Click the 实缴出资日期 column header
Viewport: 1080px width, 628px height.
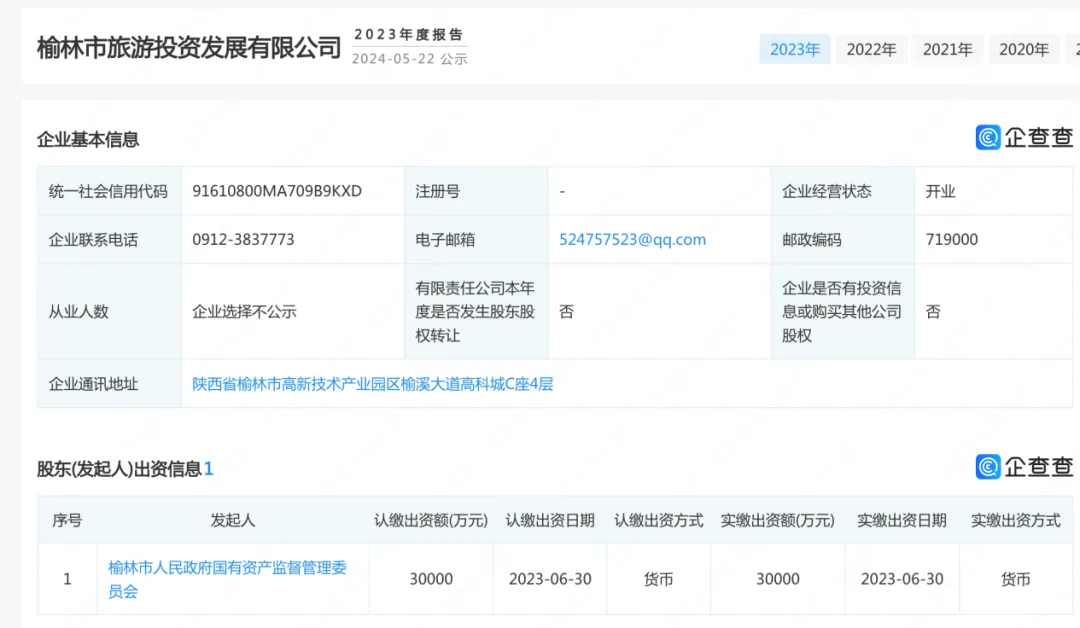click(901, 521)
